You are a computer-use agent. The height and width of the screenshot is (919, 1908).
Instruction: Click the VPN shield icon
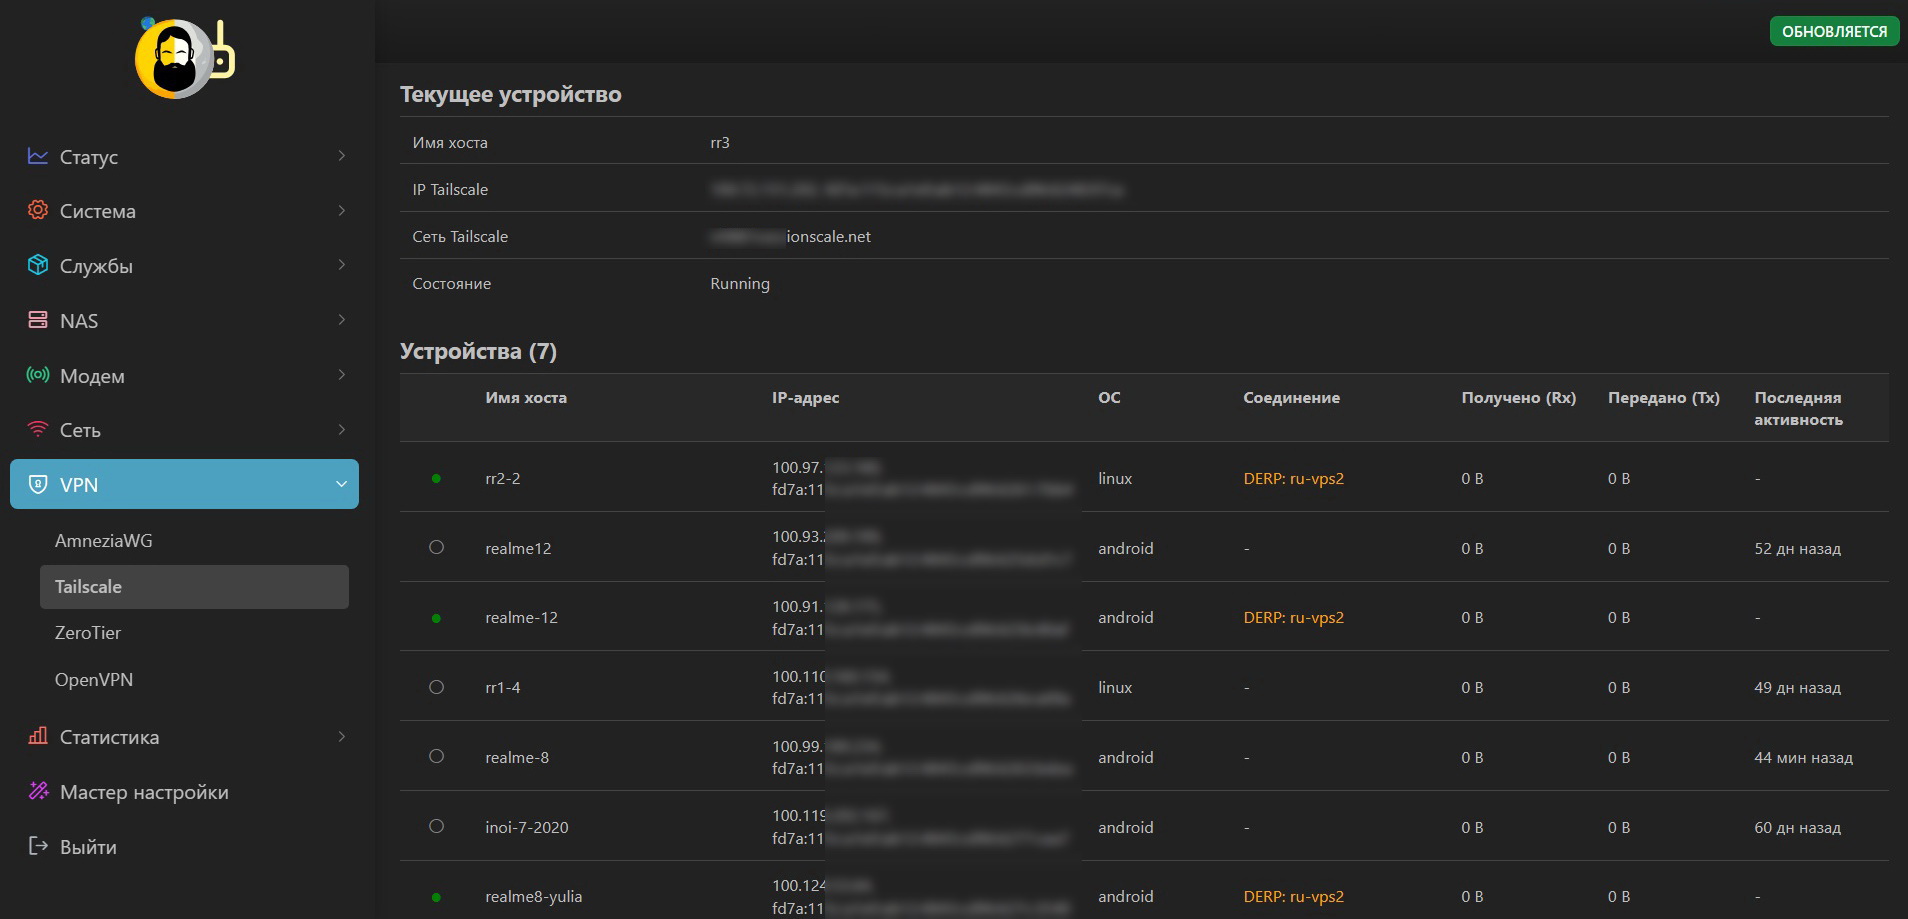click(38, 484)
